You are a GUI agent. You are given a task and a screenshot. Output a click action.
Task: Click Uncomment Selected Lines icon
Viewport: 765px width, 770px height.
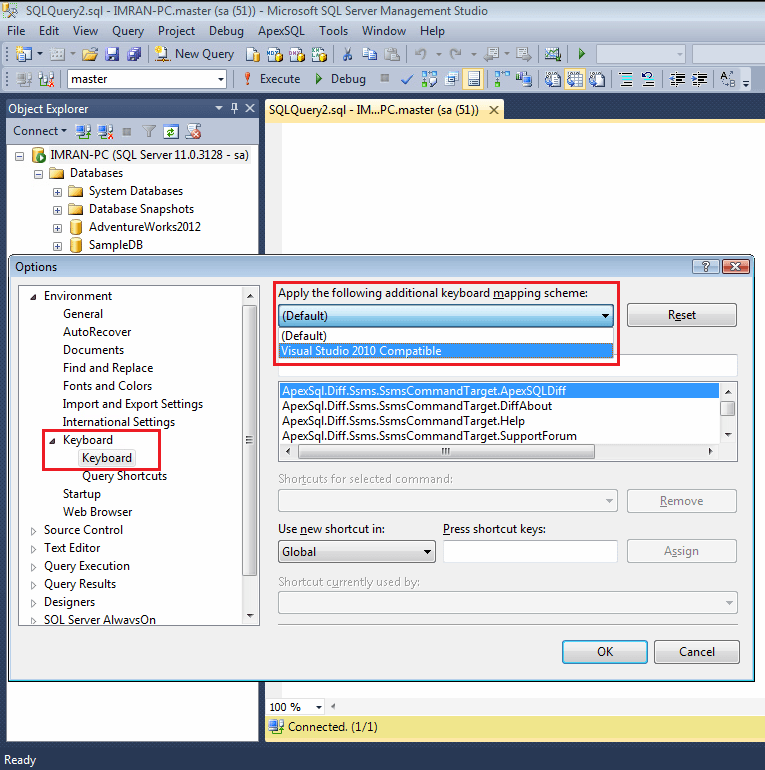[x=648, y=79]
